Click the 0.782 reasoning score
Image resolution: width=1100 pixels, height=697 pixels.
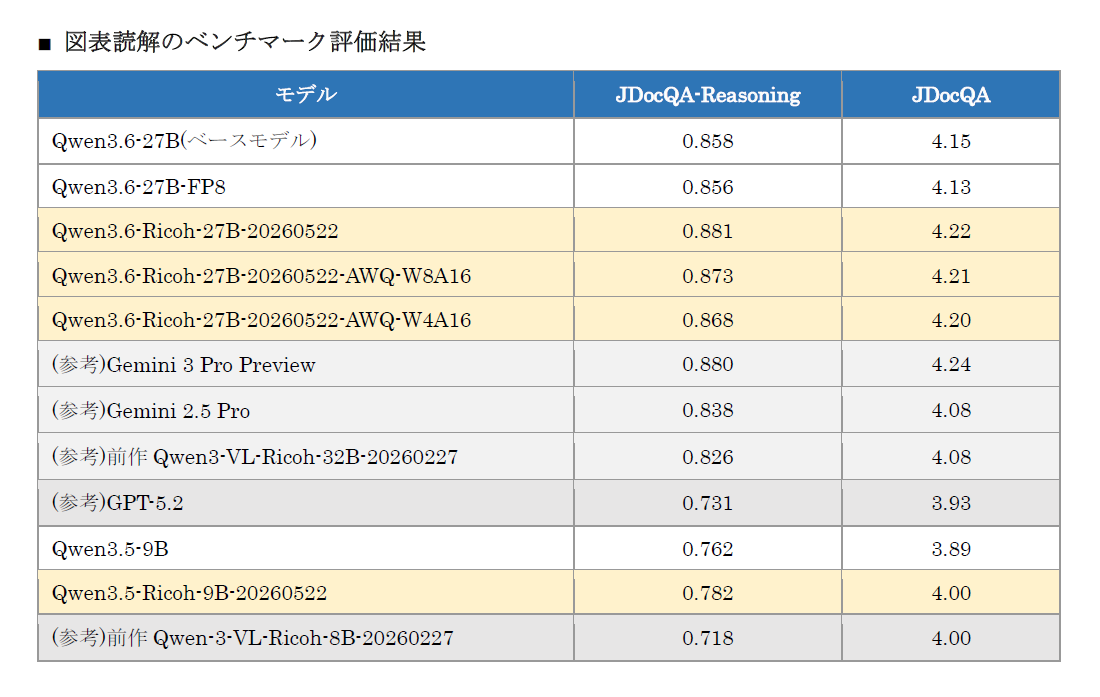(x=708, y=593)
